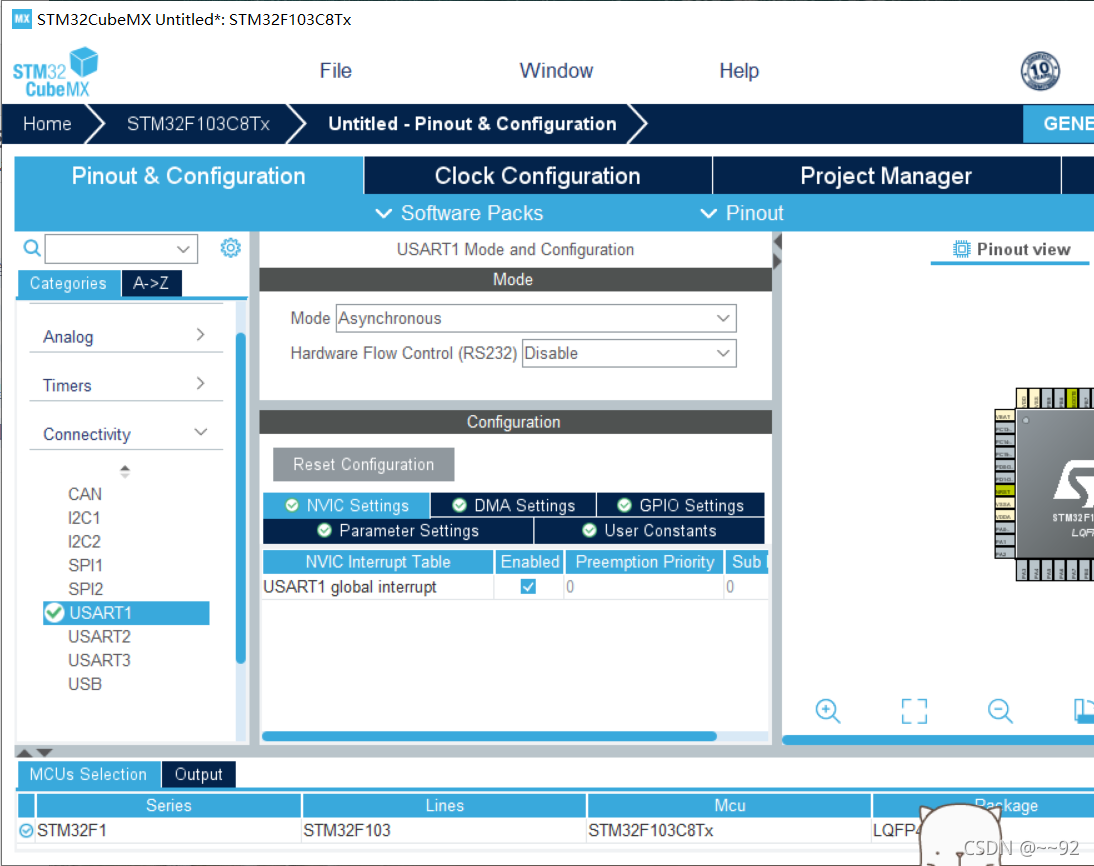Select I2C1 peripheral

click(84, 518)
